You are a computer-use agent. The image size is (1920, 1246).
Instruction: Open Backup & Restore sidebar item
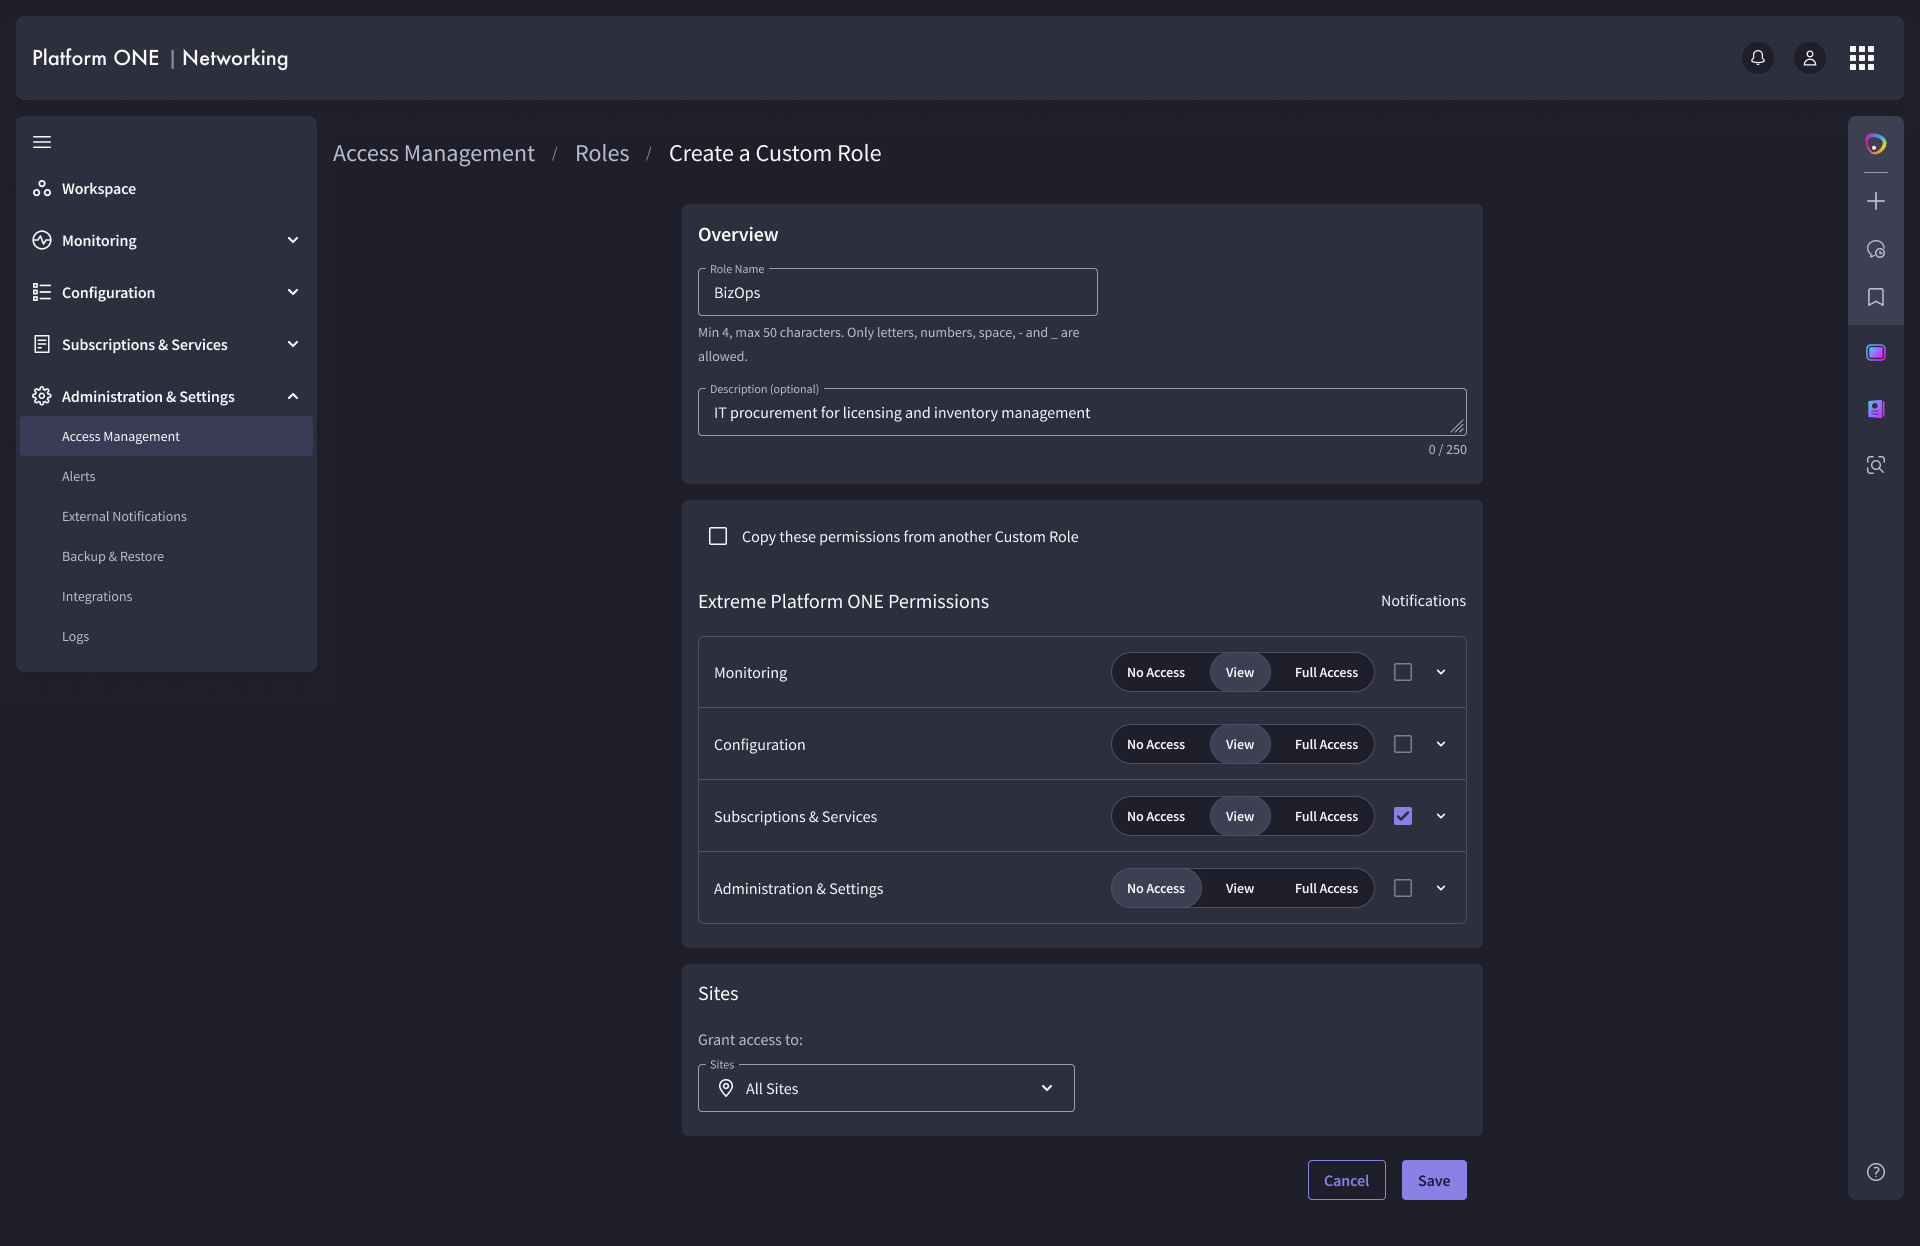tap(113, 556)
